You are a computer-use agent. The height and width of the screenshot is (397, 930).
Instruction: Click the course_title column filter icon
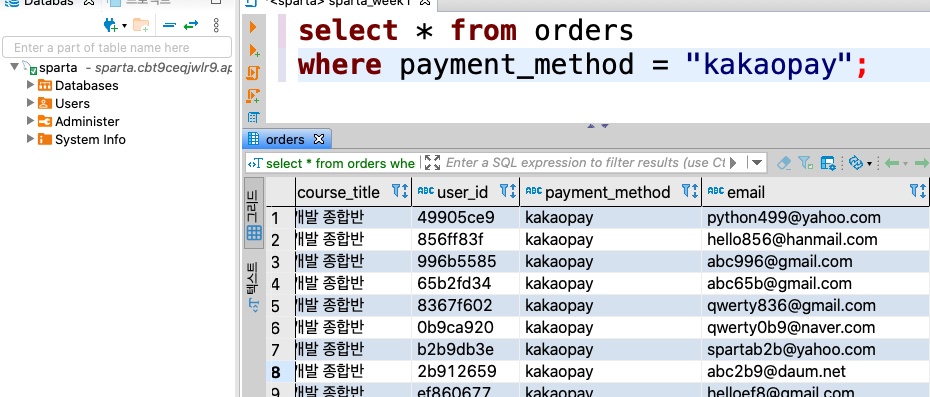point(400,191)
